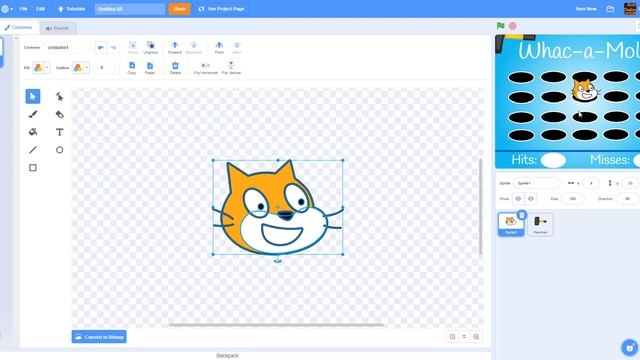
Task: Toggle sprite visibility to shown
Action: pos(518,199)
